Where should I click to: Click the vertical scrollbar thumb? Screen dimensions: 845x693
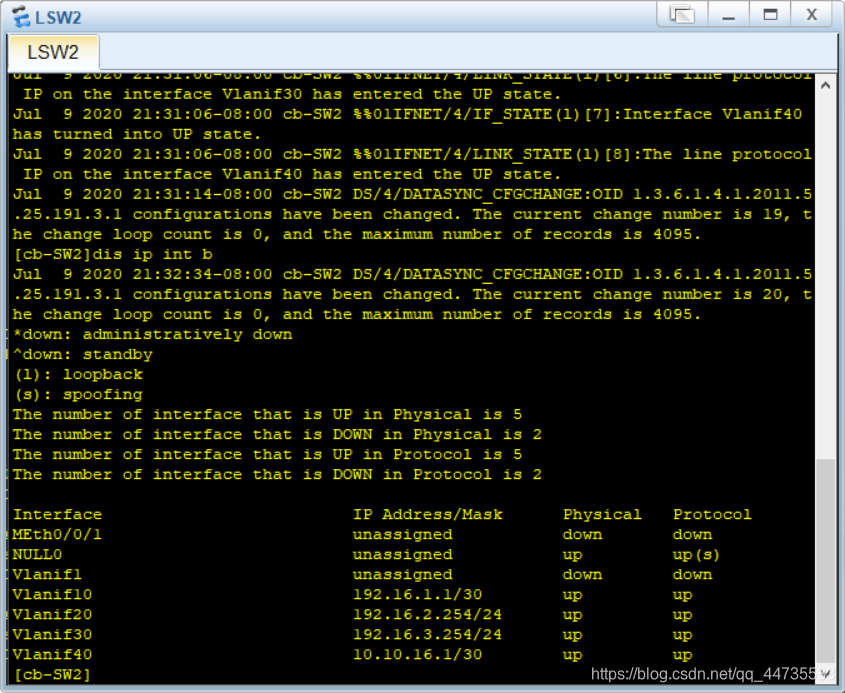pos(825,561)
